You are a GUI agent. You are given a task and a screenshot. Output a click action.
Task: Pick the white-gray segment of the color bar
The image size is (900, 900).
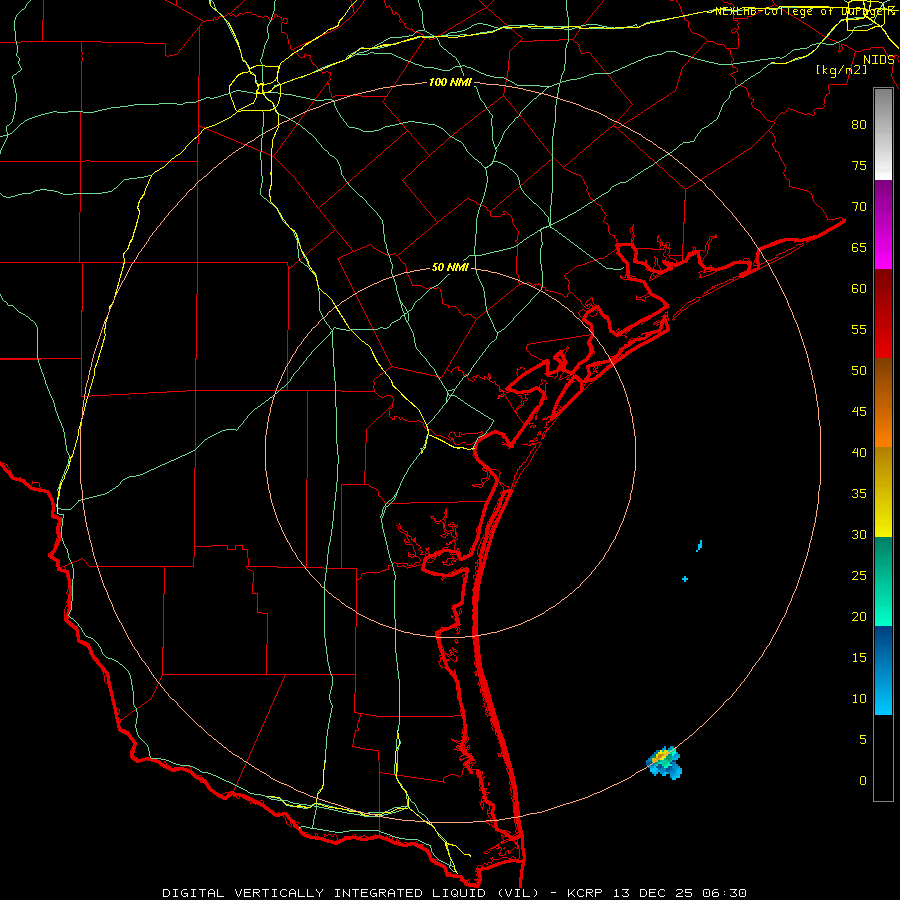click(883, 134)
